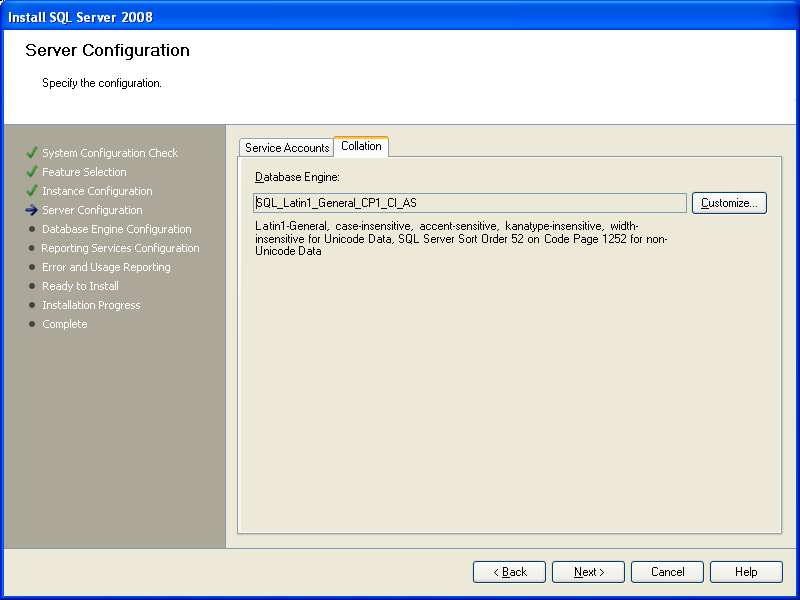Viewport: 800px width, 600px height.
Task: Click the Server Configuration current-step arrow
Action: 32,210
